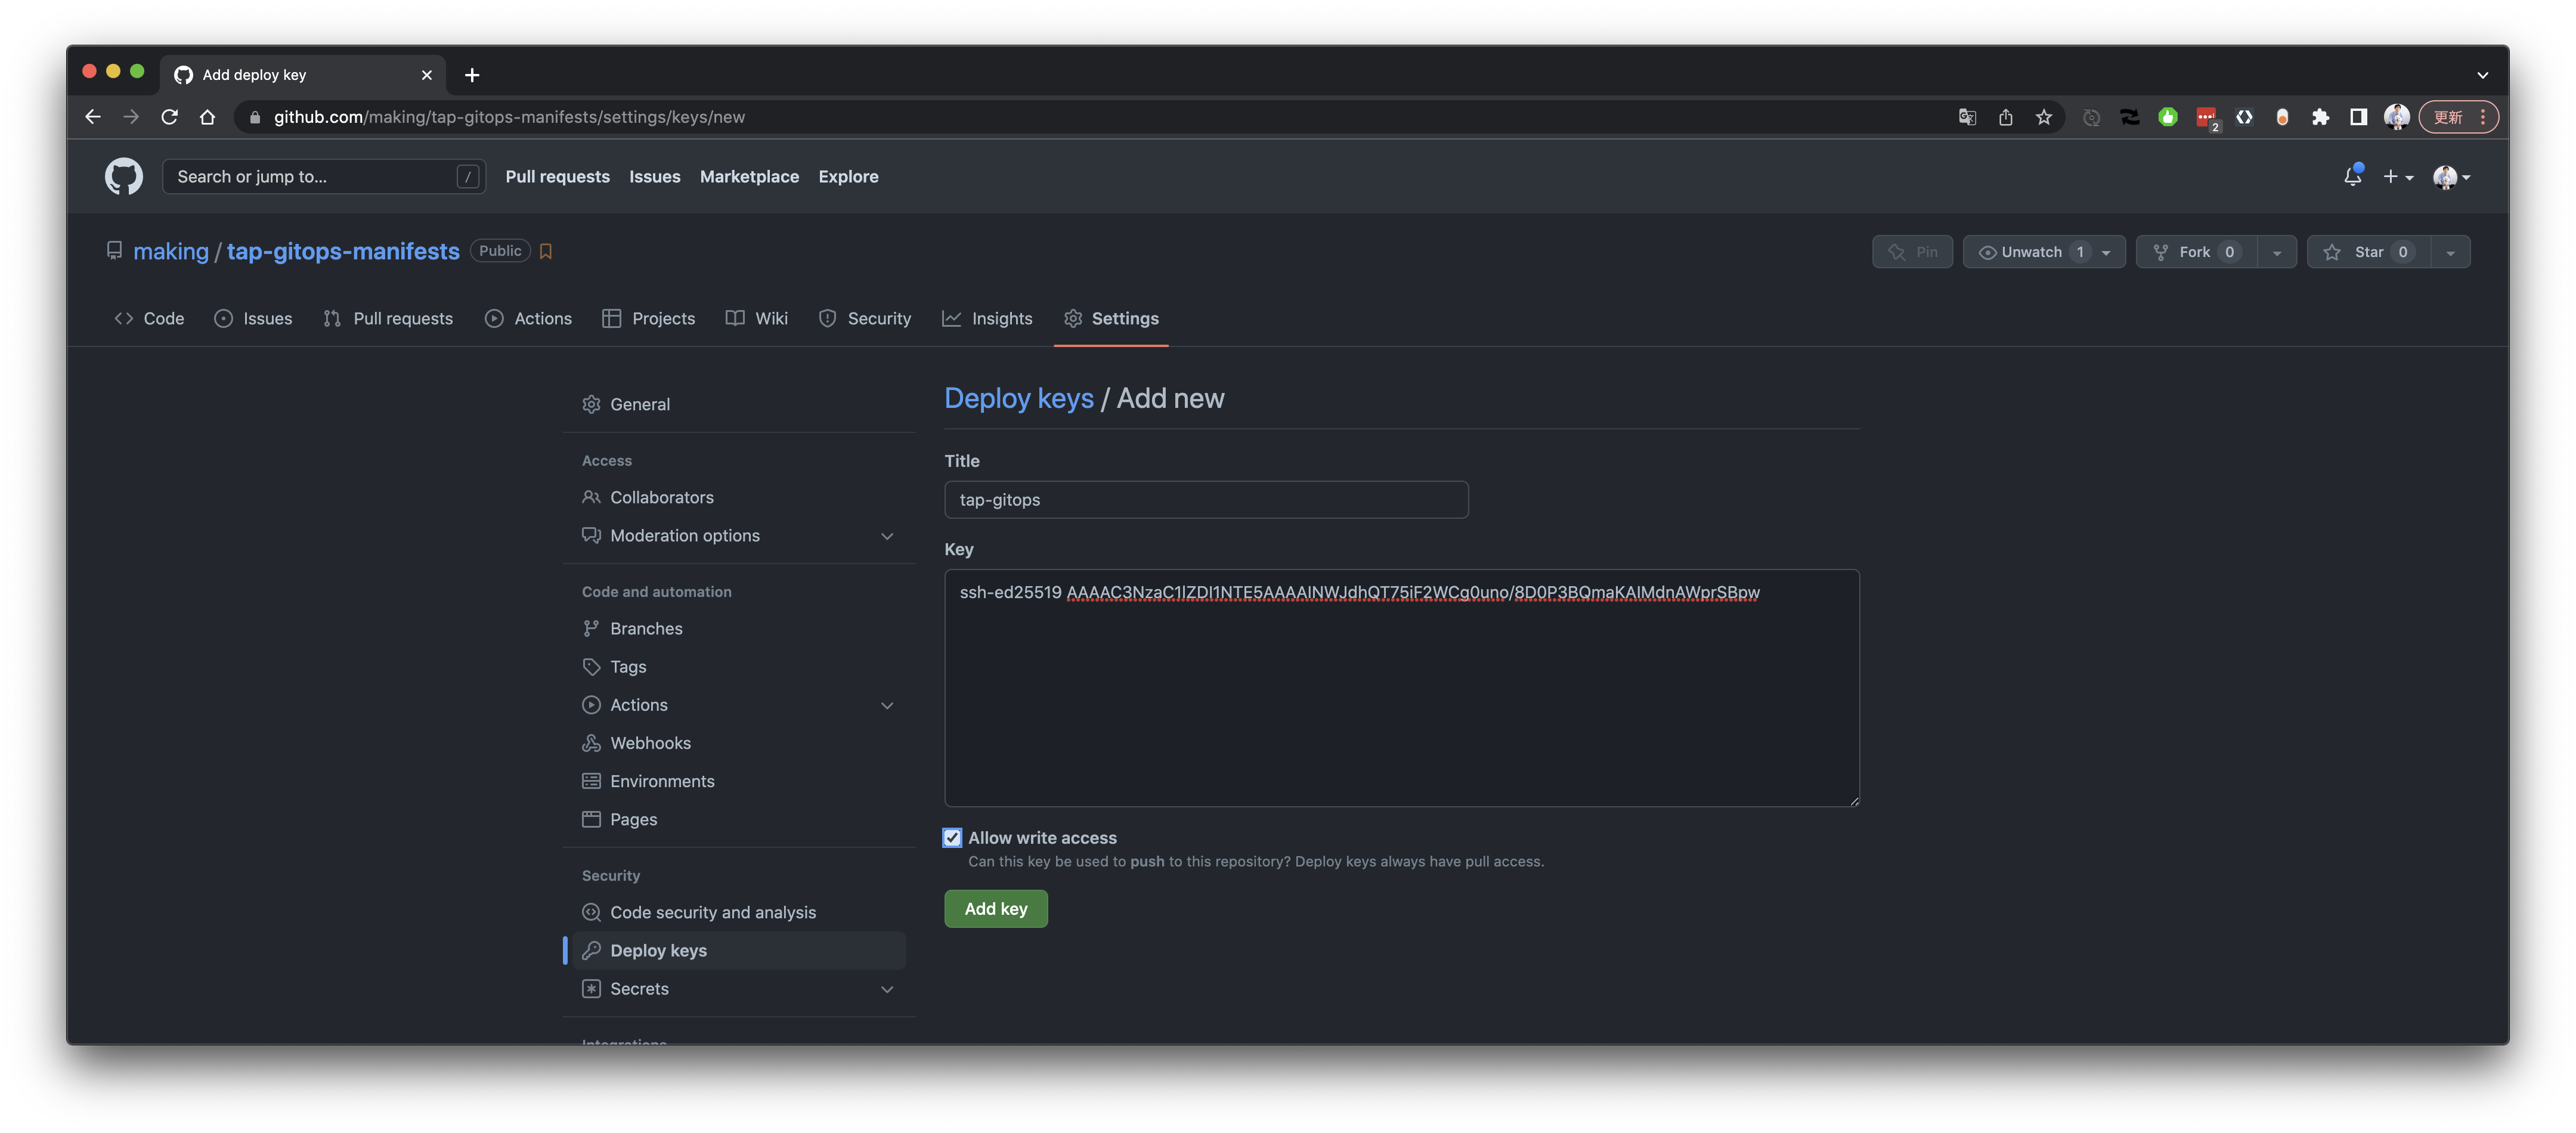2576x1133 pixels.
Task: Focus the Search or jump to box
Action: pyautogui.click(x=323, y=177)
